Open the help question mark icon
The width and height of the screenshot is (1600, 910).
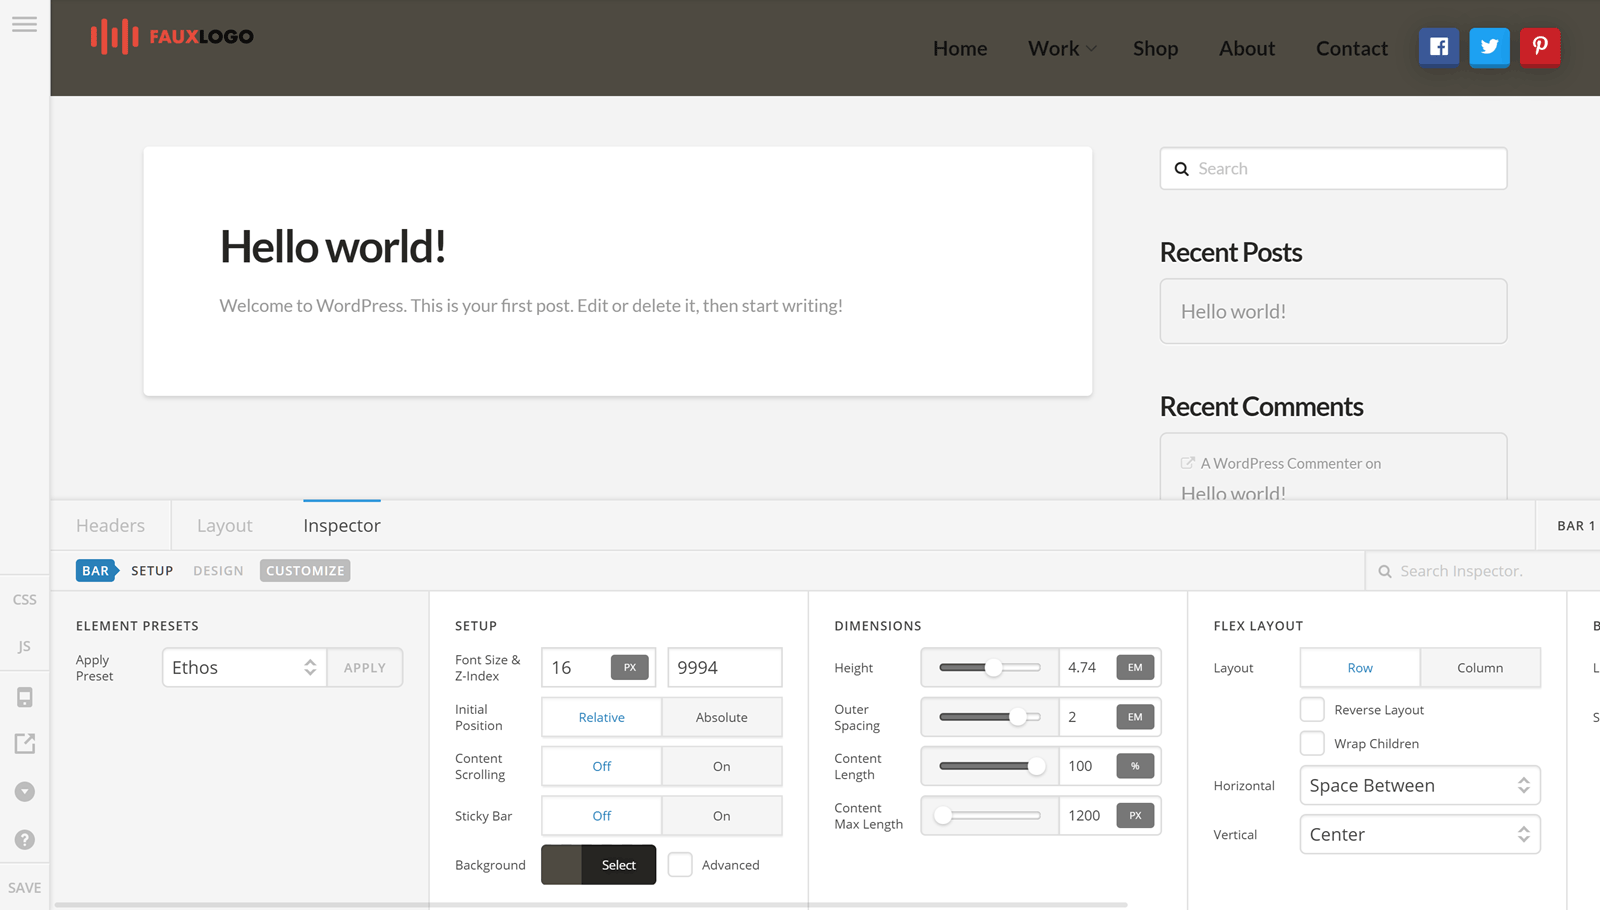(25, 840)
